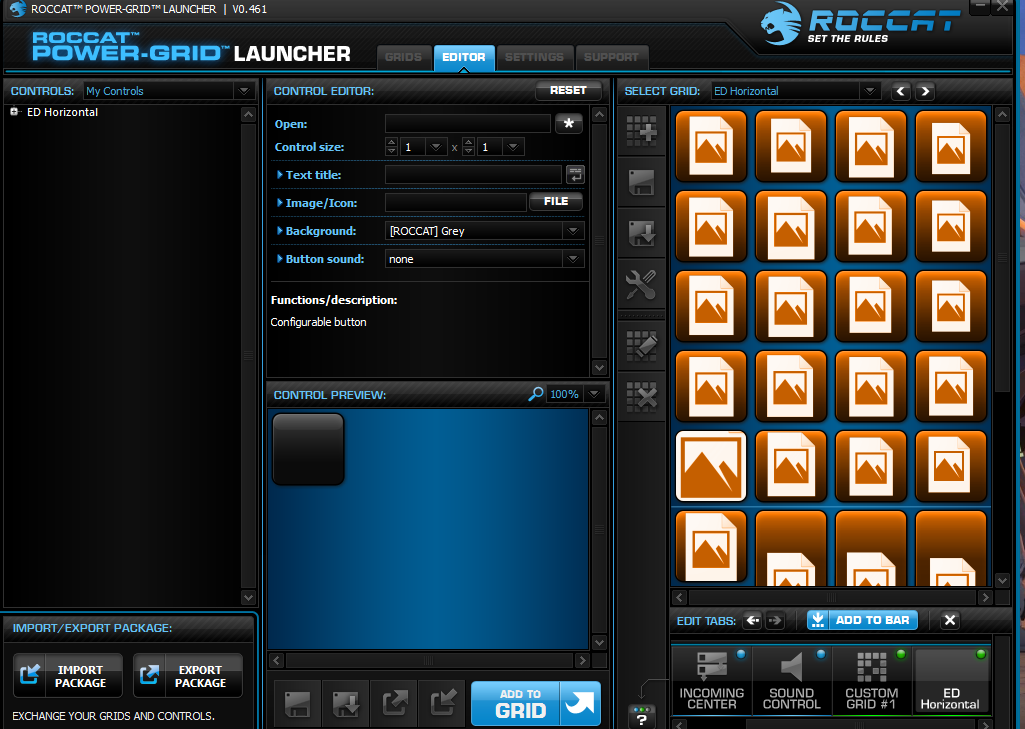Open the control height size dropdown
The width and height of the screenshot is (1025, 729).
tap(513, 147)
